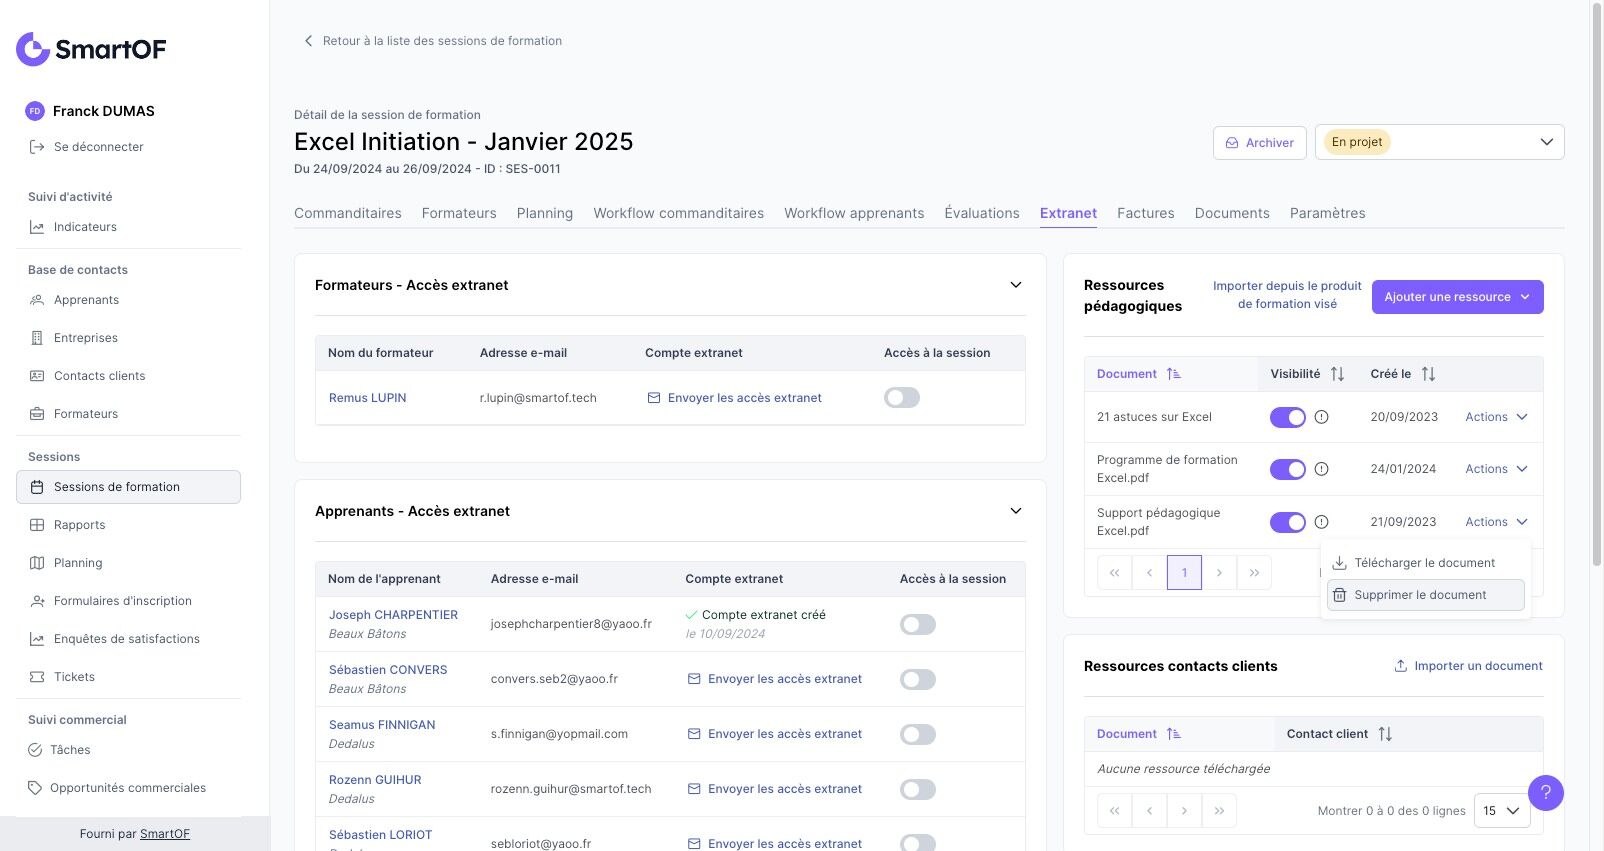Switch to the Factures tab

click(x=1146, y=213)
